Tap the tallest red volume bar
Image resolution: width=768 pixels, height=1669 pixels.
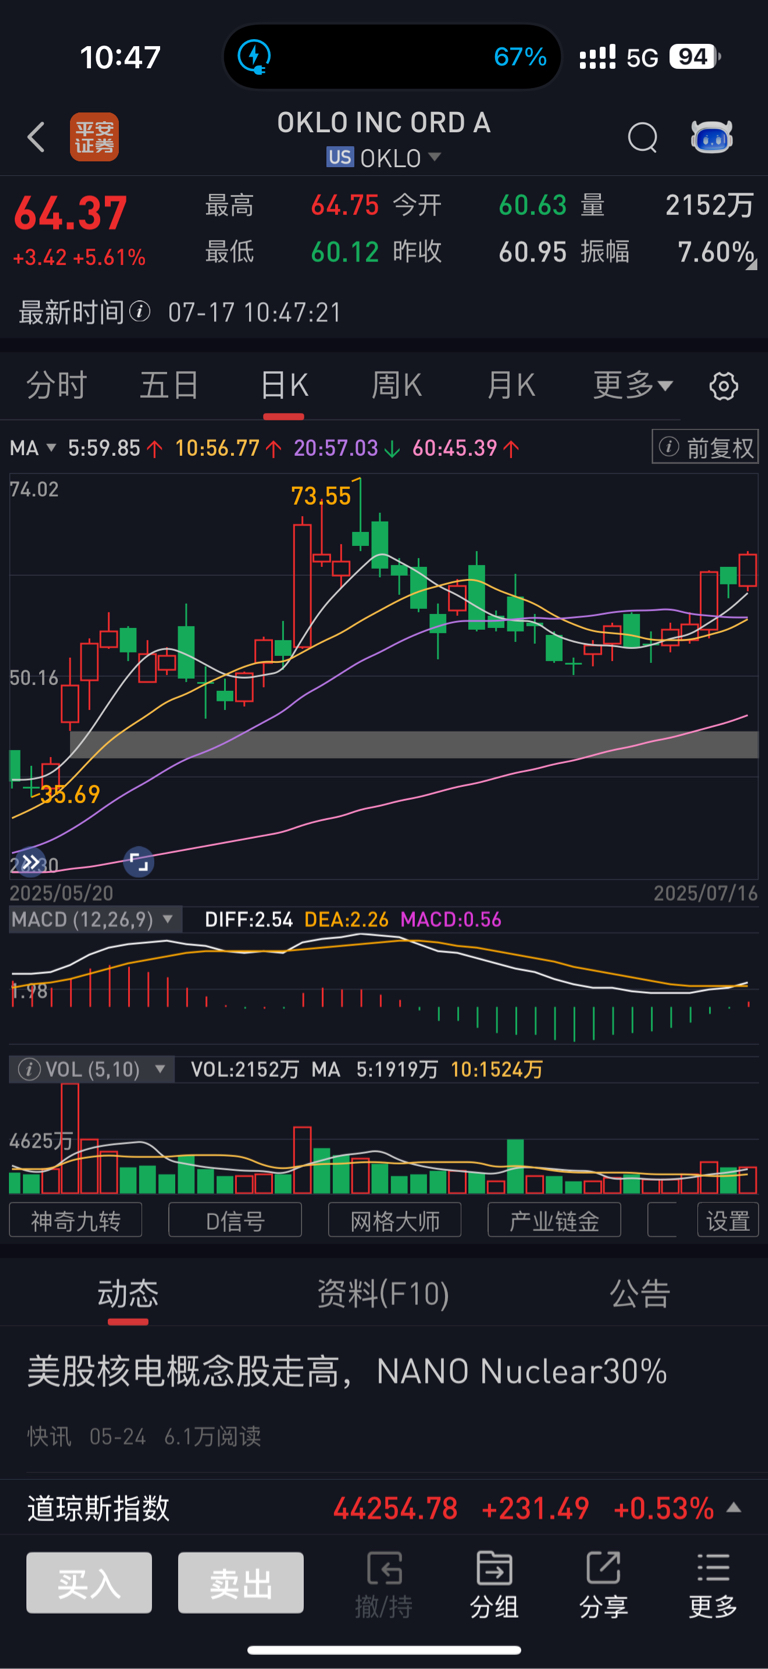click(70, 1138)
